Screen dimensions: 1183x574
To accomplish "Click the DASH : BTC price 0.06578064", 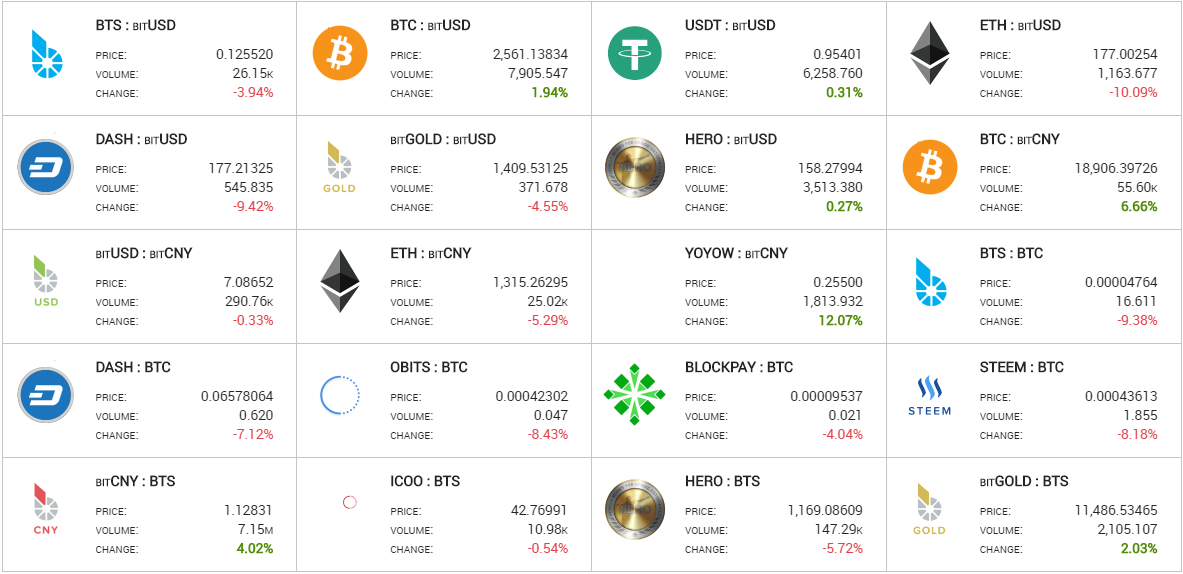I will 237,396.
